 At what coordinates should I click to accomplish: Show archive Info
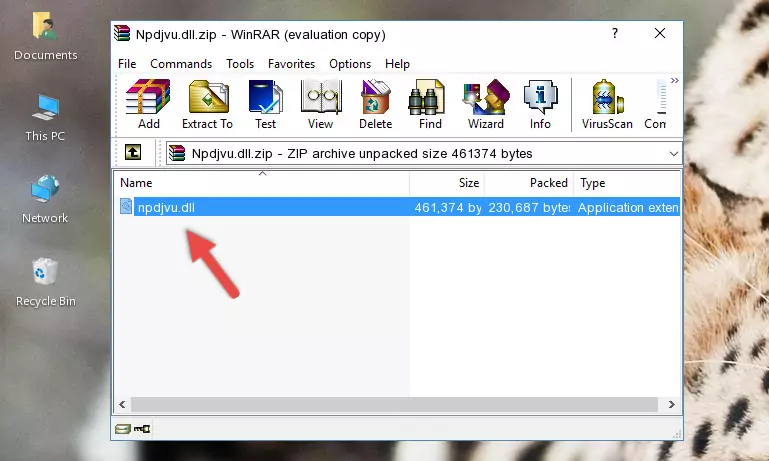pyautogui.click(x=540, y=104)
